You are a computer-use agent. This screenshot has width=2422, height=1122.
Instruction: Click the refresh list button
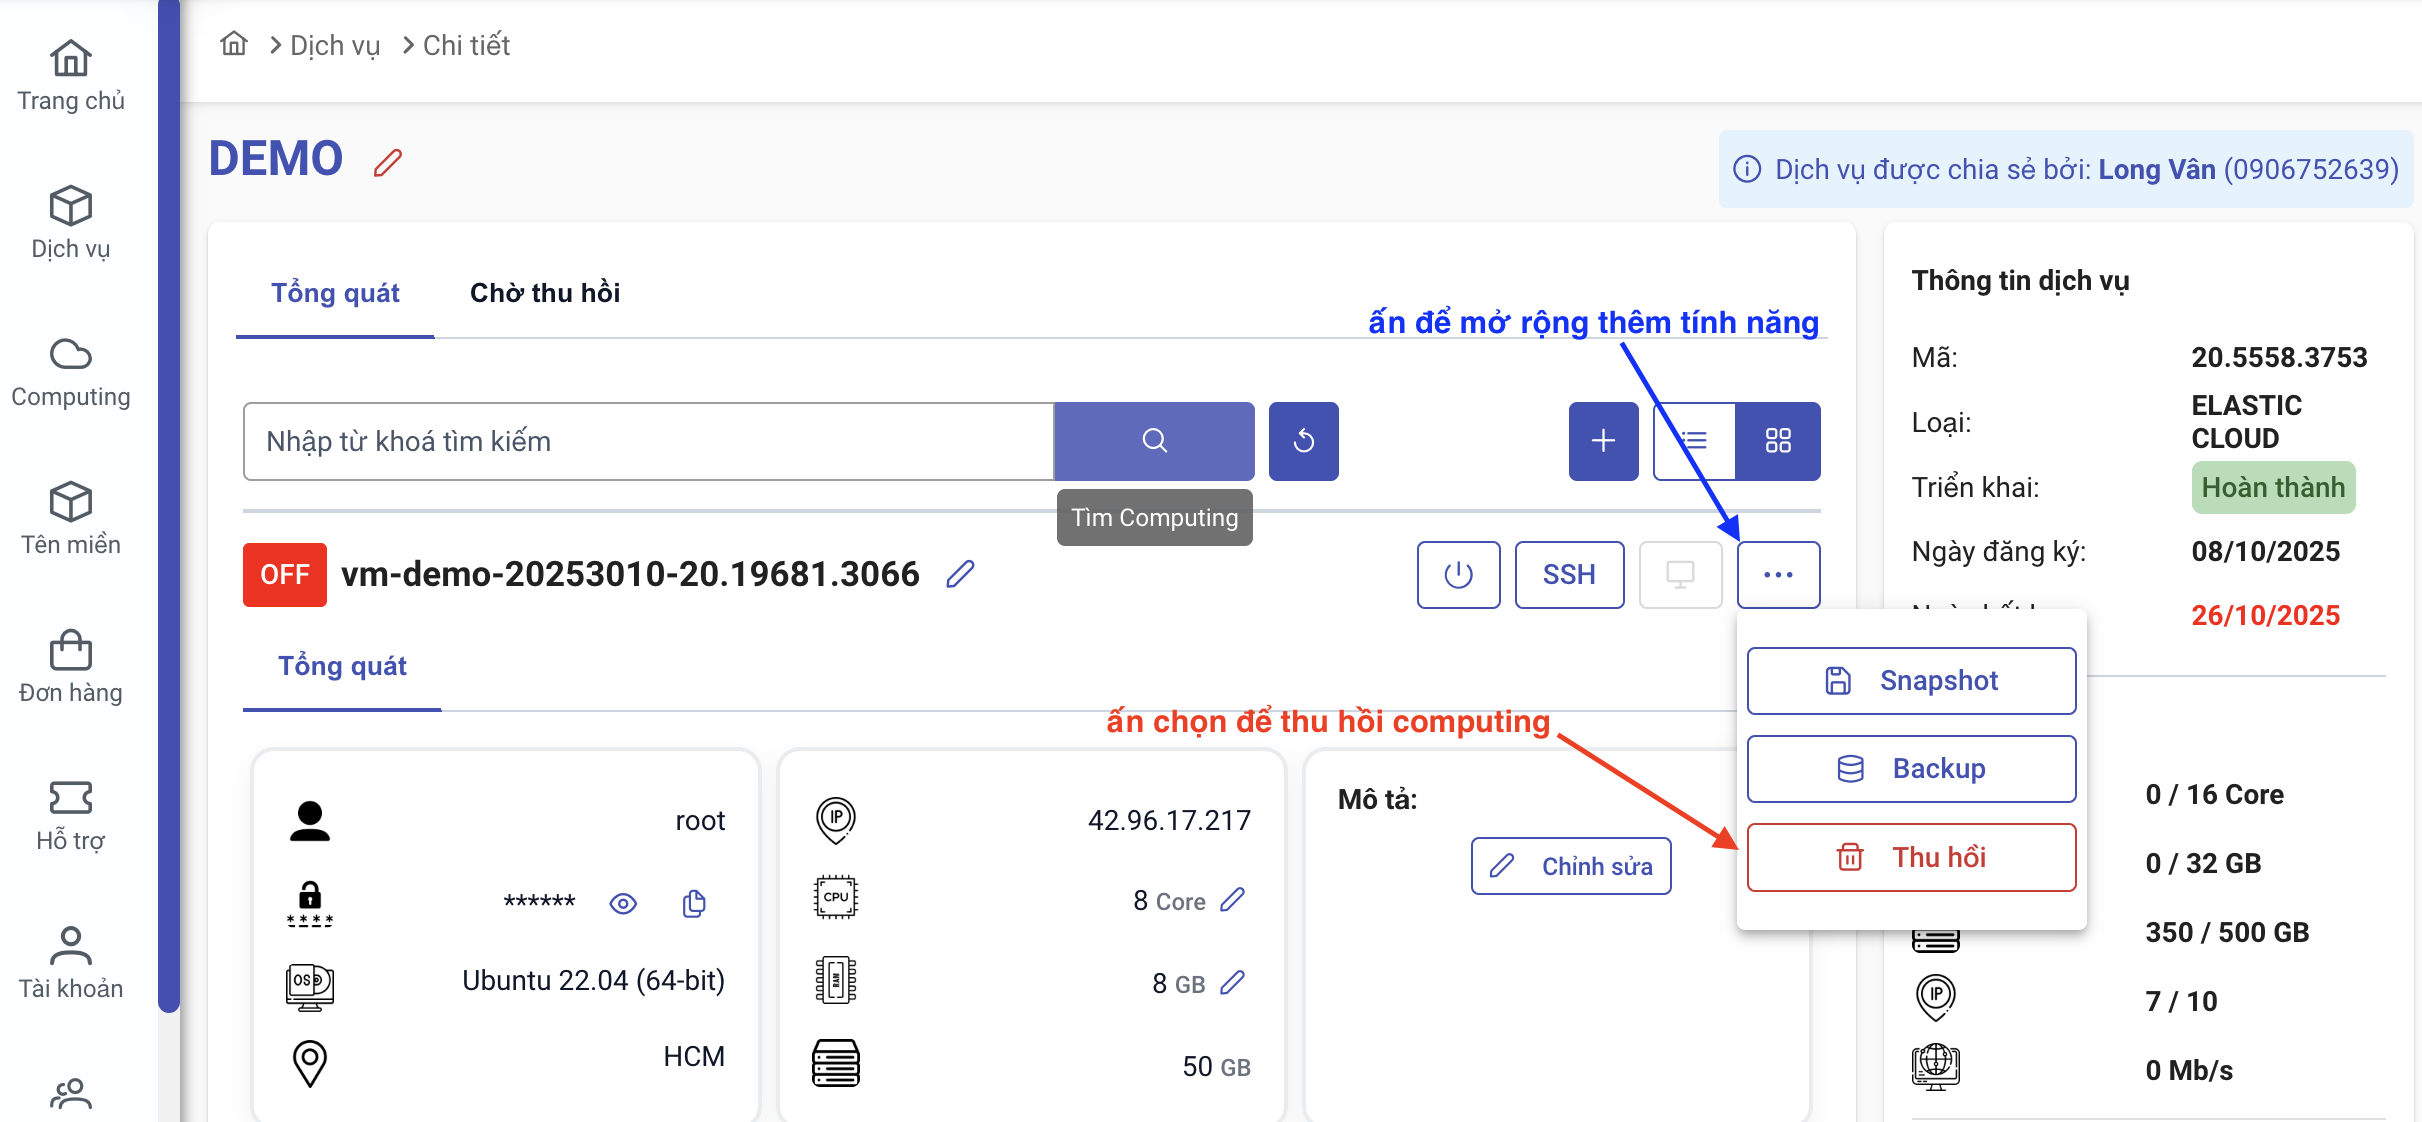(1303, 441)
